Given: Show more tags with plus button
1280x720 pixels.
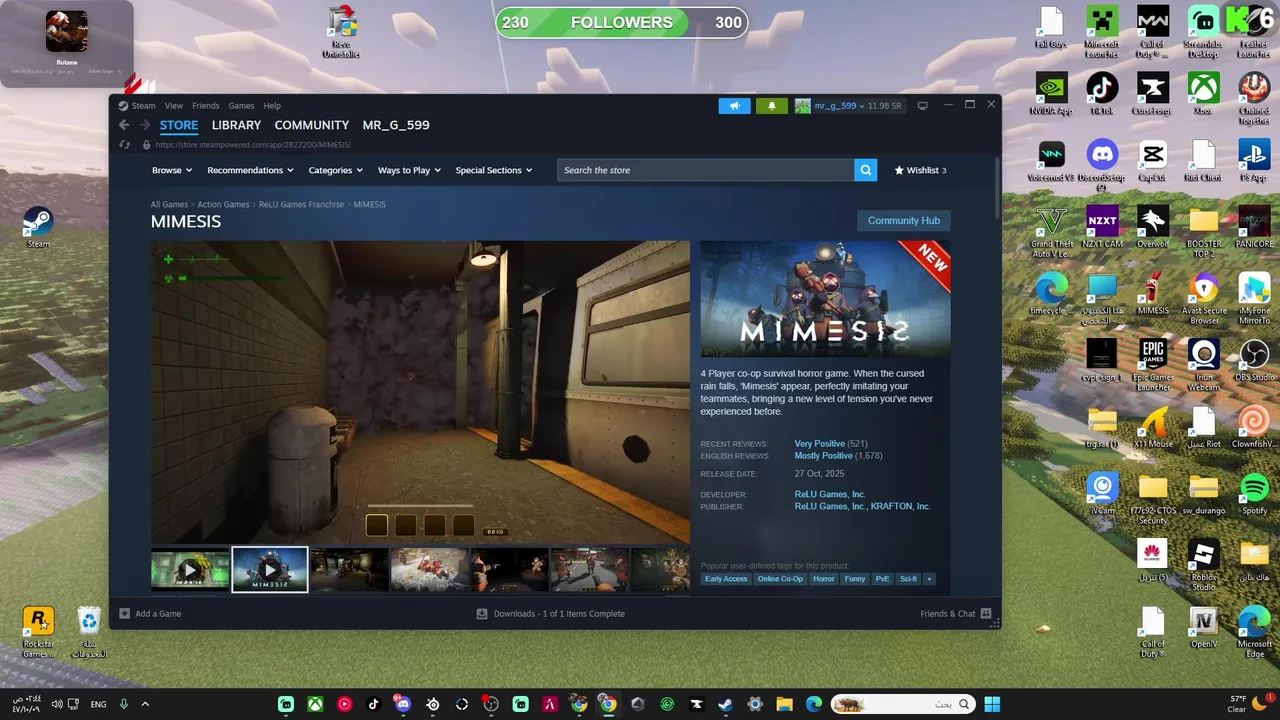Looking at the screenshot, I should pyautogui.click(x=929, y=578).
